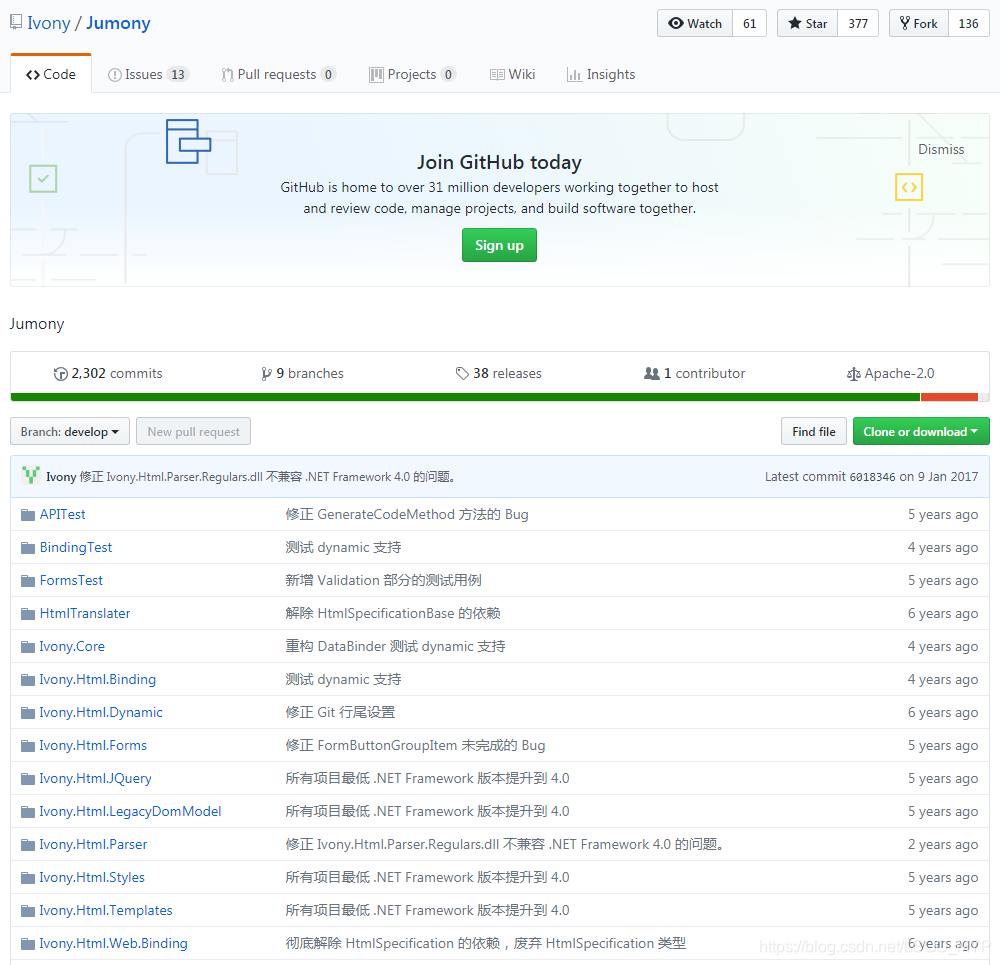Open the Projects tab
The height and width of the screenshot is (965, 1000).
tap(412, 75)
